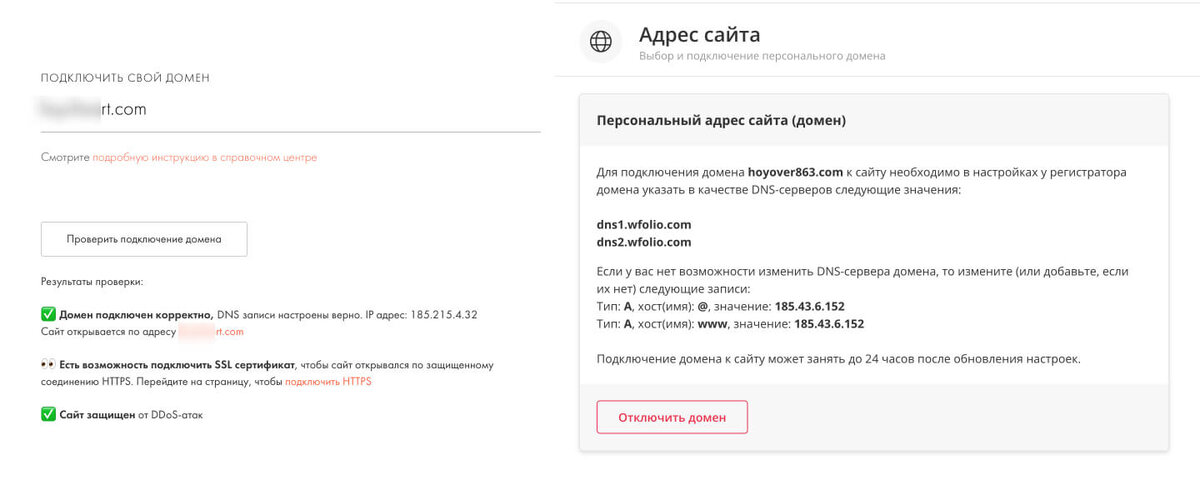Click the Проверить подключение домена button
The width and height of the screenshot is (1200, 485).
coord(144,240)
